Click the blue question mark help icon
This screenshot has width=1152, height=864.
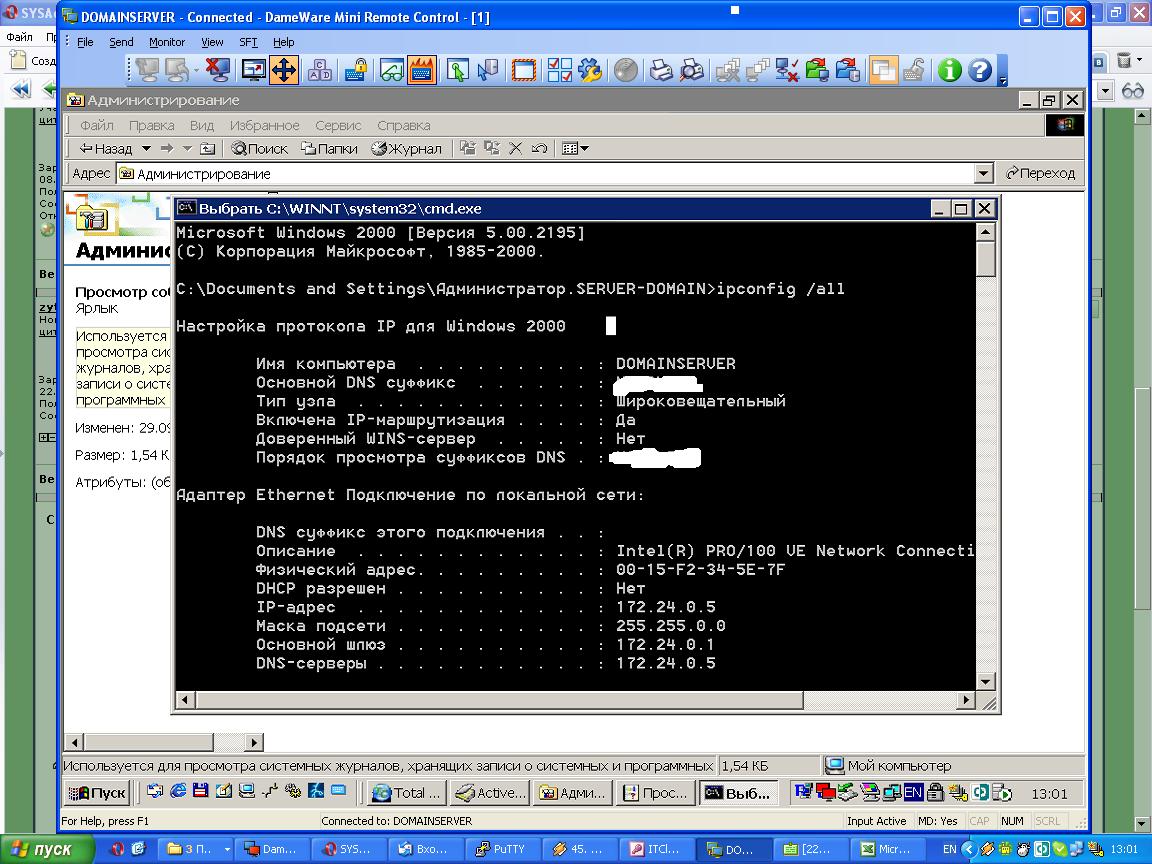[979, 71]
